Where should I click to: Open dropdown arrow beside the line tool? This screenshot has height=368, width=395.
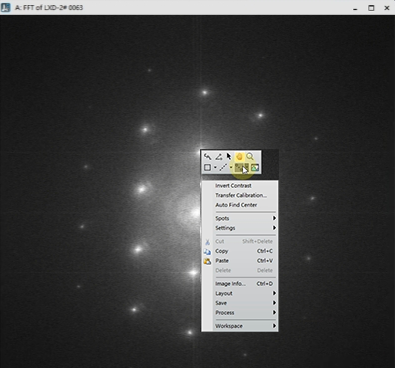pos(231,167)
